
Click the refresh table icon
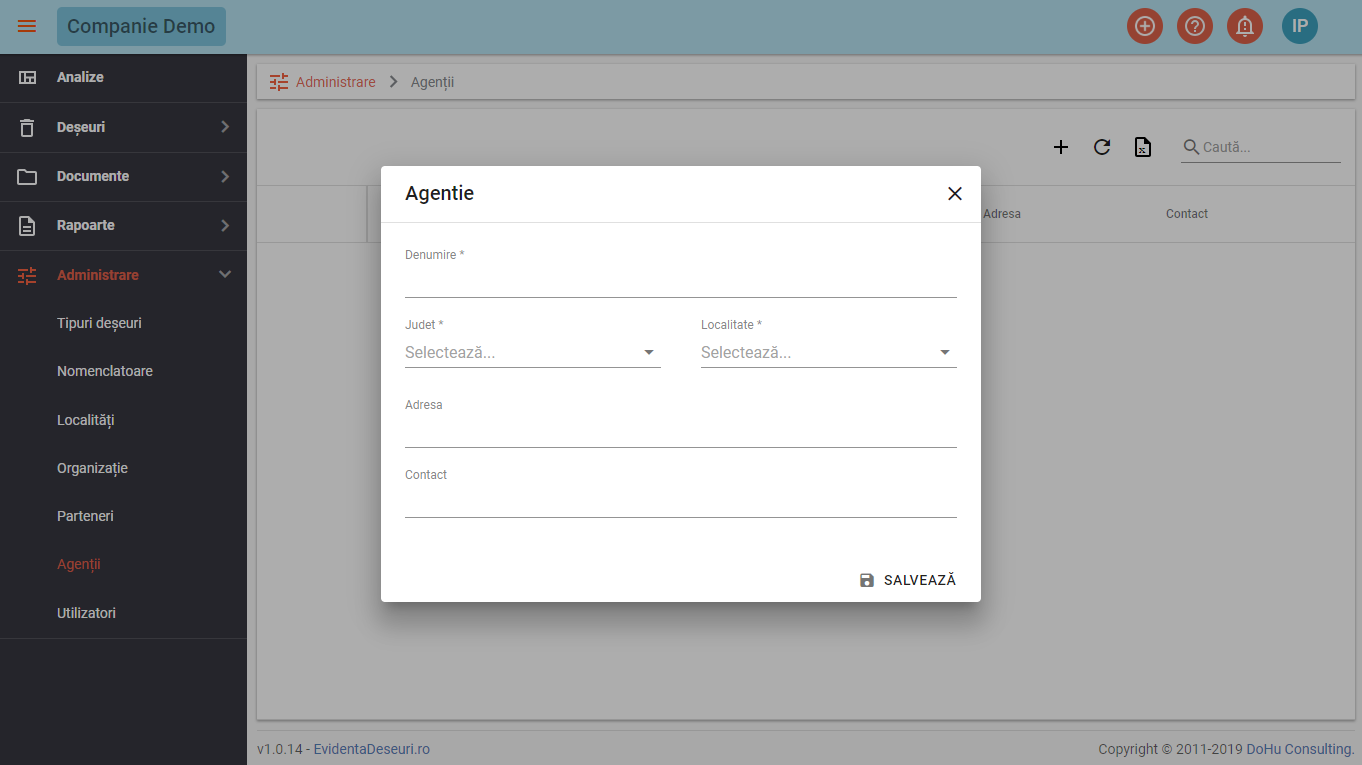tap(1102, 147)
